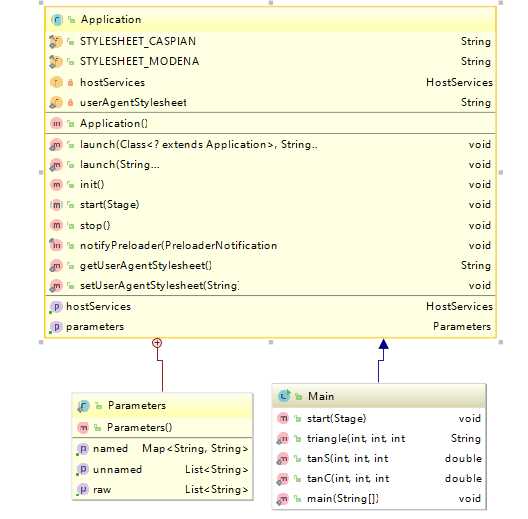This screenshot has height=519, width=528.
Task: Select the start(Stage) method in Application
Action: (109, 205)
